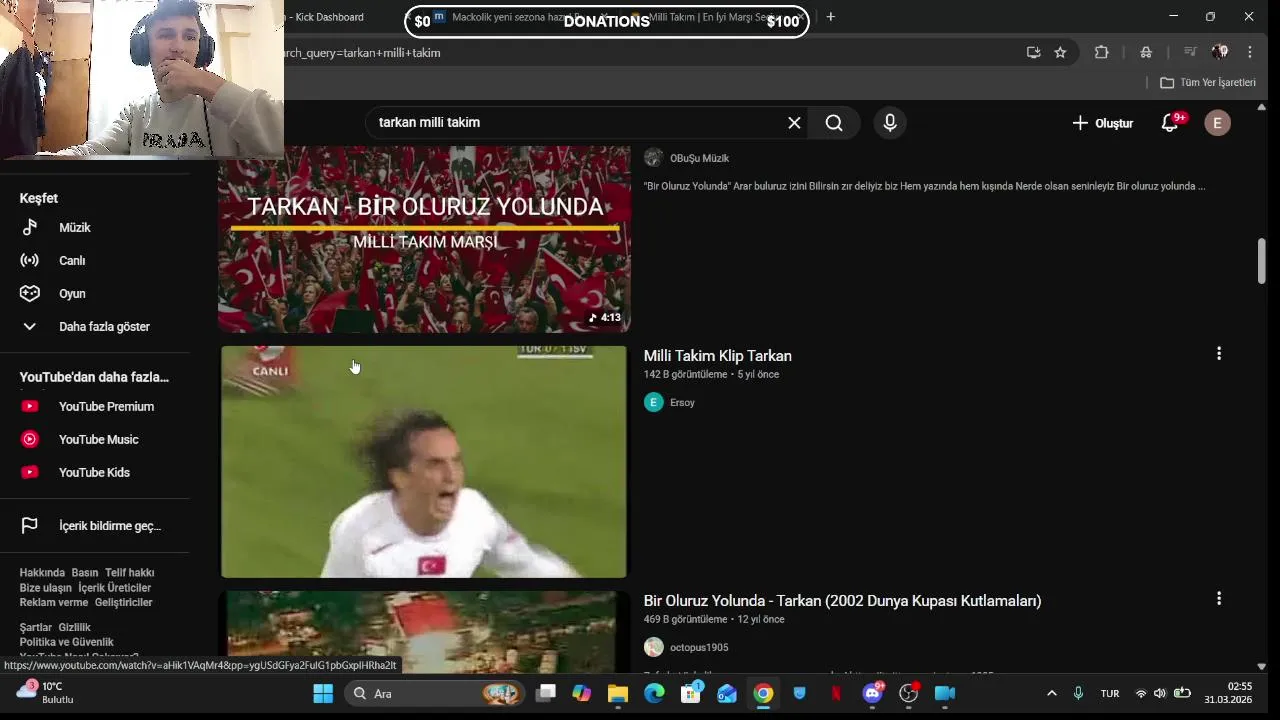This screenshot has height=720, width=1280.
Task: Open File Explorer from taskbar
Action: click(618, 694)
